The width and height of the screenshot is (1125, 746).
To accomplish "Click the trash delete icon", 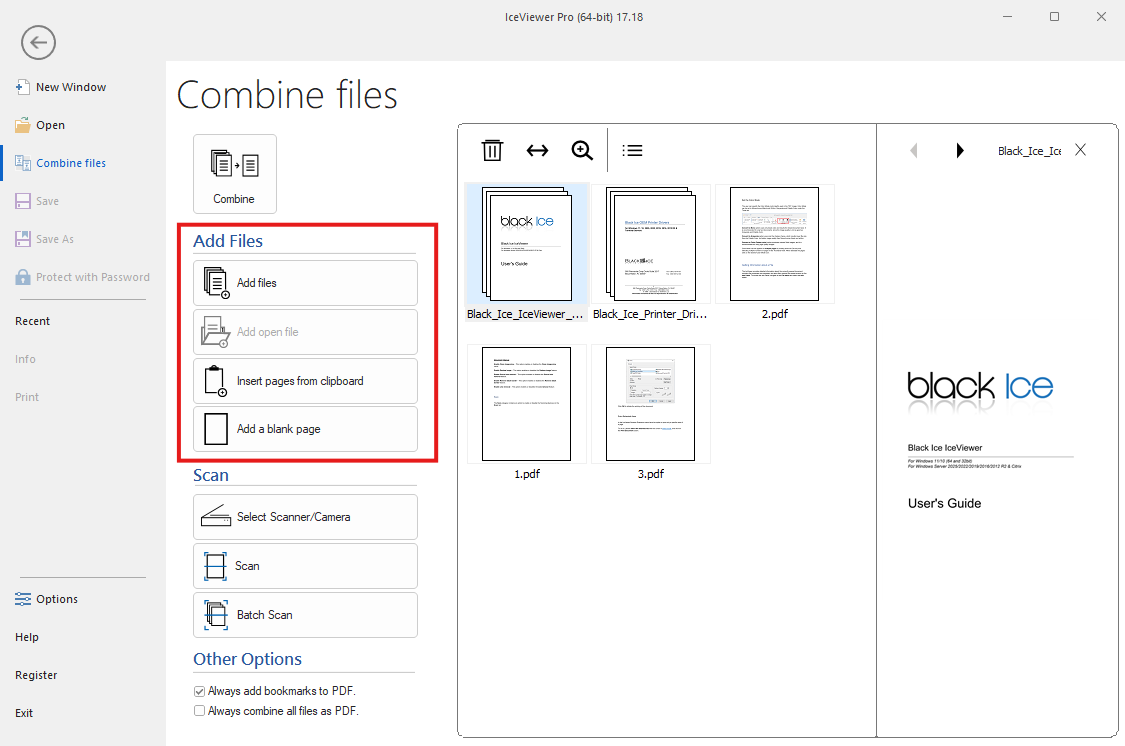I will point(492,150).
